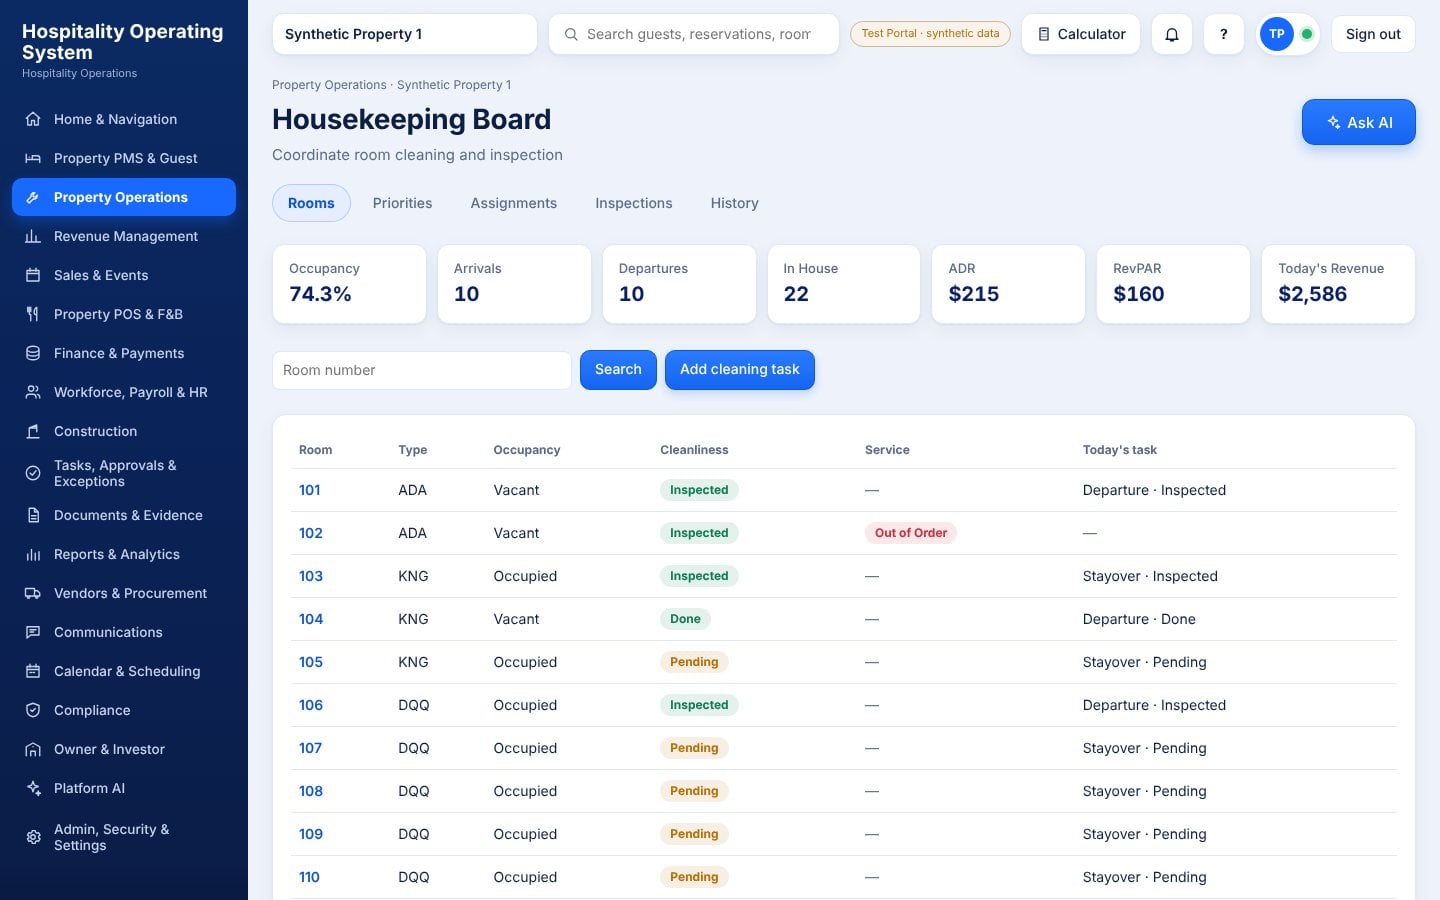Click the Pending badge in room 107 row
Viewport: 1440px width, 900px height.
(x=694, y=748)
